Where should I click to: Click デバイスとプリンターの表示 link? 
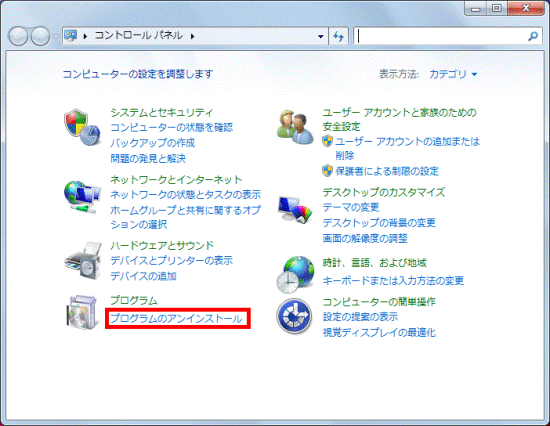tap(172, 260)
